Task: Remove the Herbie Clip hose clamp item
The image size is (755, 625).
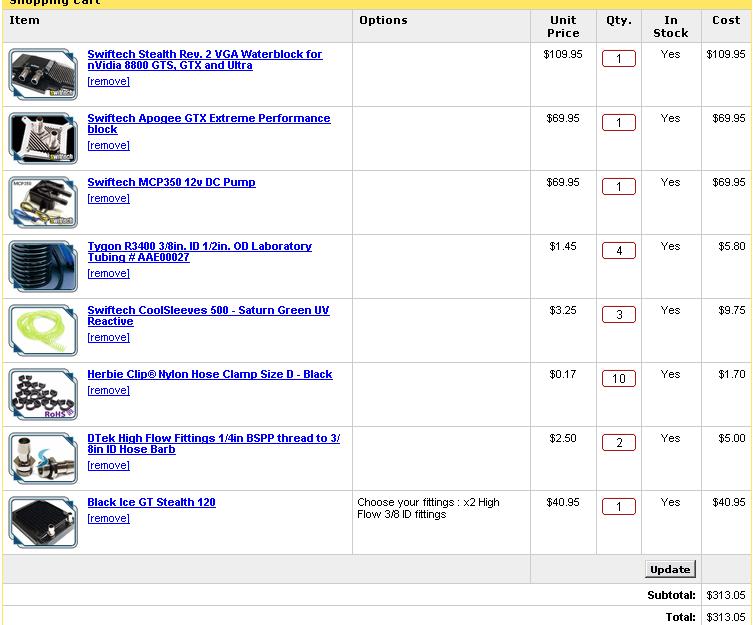Action: (x=108, y=391)
